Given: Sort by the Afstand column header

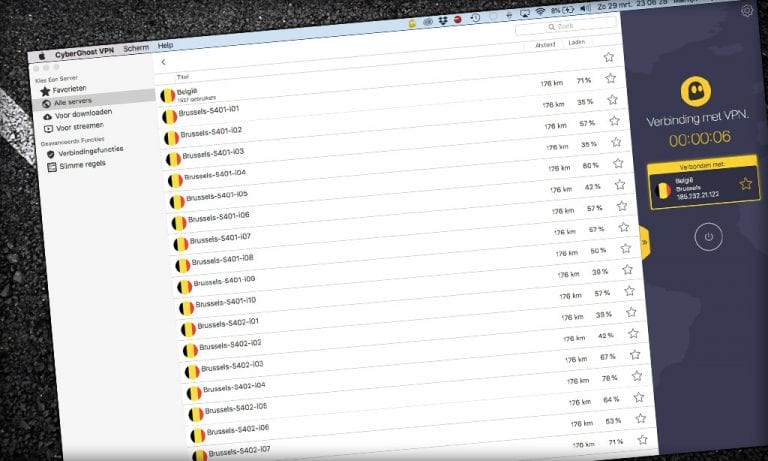Looking at the screenshot, I should coord(545,45).
